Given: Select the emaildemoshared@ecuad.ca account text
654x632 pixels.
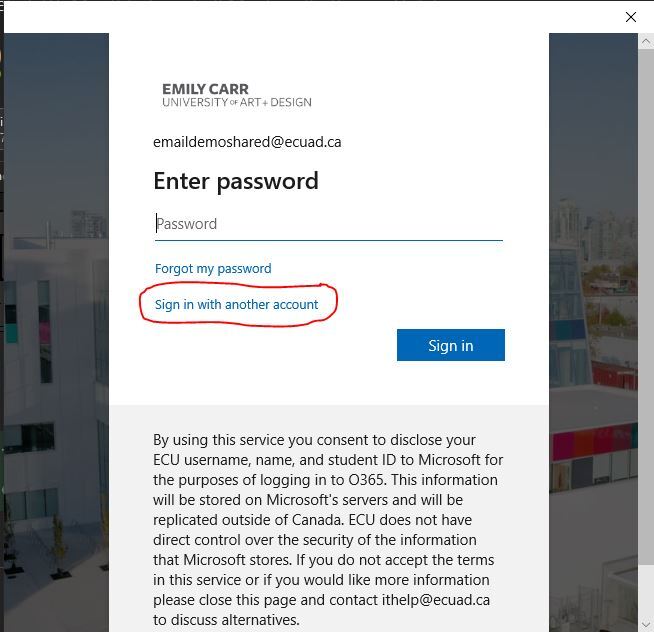Looking at the screenshot, I should (247, 142).
